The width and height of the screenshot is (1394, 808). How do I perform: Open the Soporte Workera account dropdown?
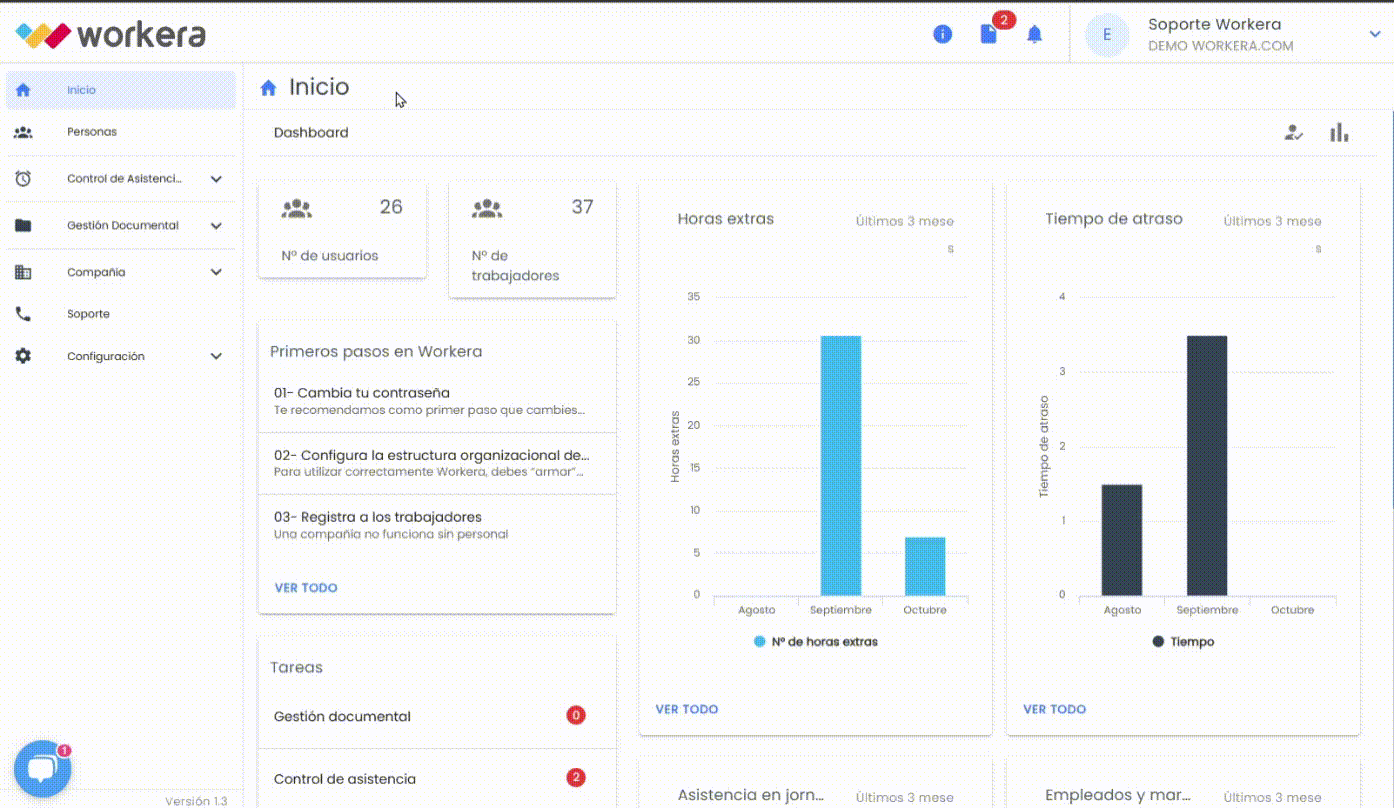click(x=1374, y=35)
